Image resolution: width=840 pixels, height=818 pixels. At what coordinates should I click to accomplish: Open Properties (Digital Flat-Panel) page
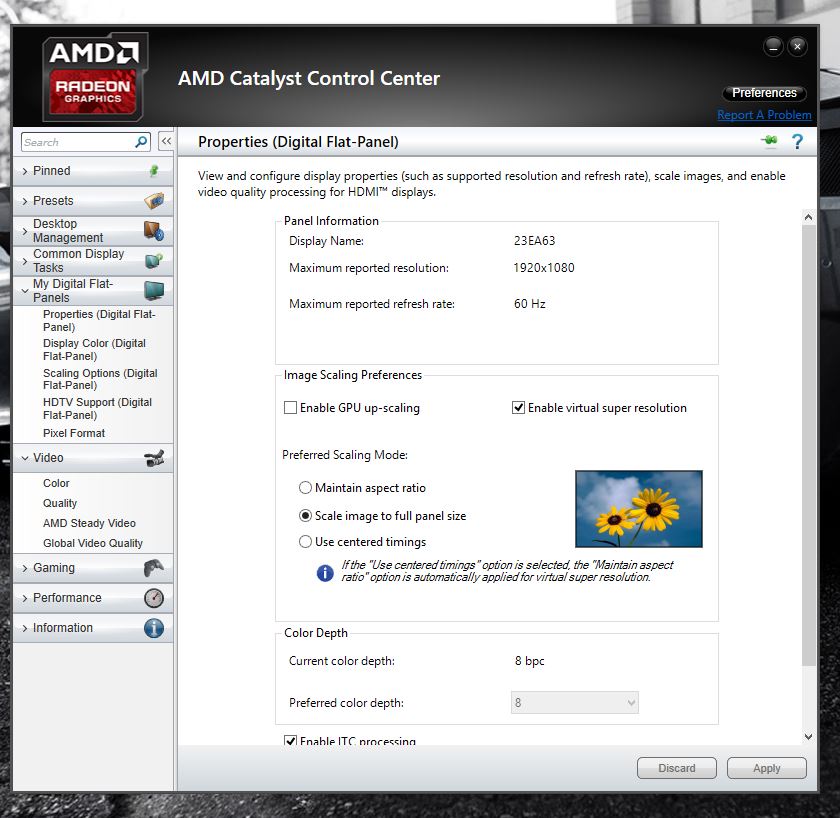[99, 320]
